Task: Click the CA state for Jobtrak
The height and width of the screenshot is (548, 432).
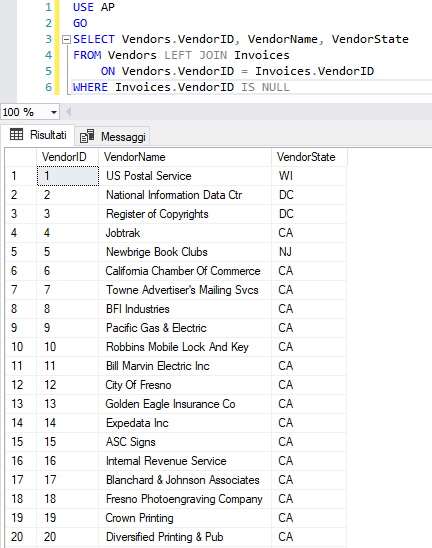Action: tap(309, 233)
